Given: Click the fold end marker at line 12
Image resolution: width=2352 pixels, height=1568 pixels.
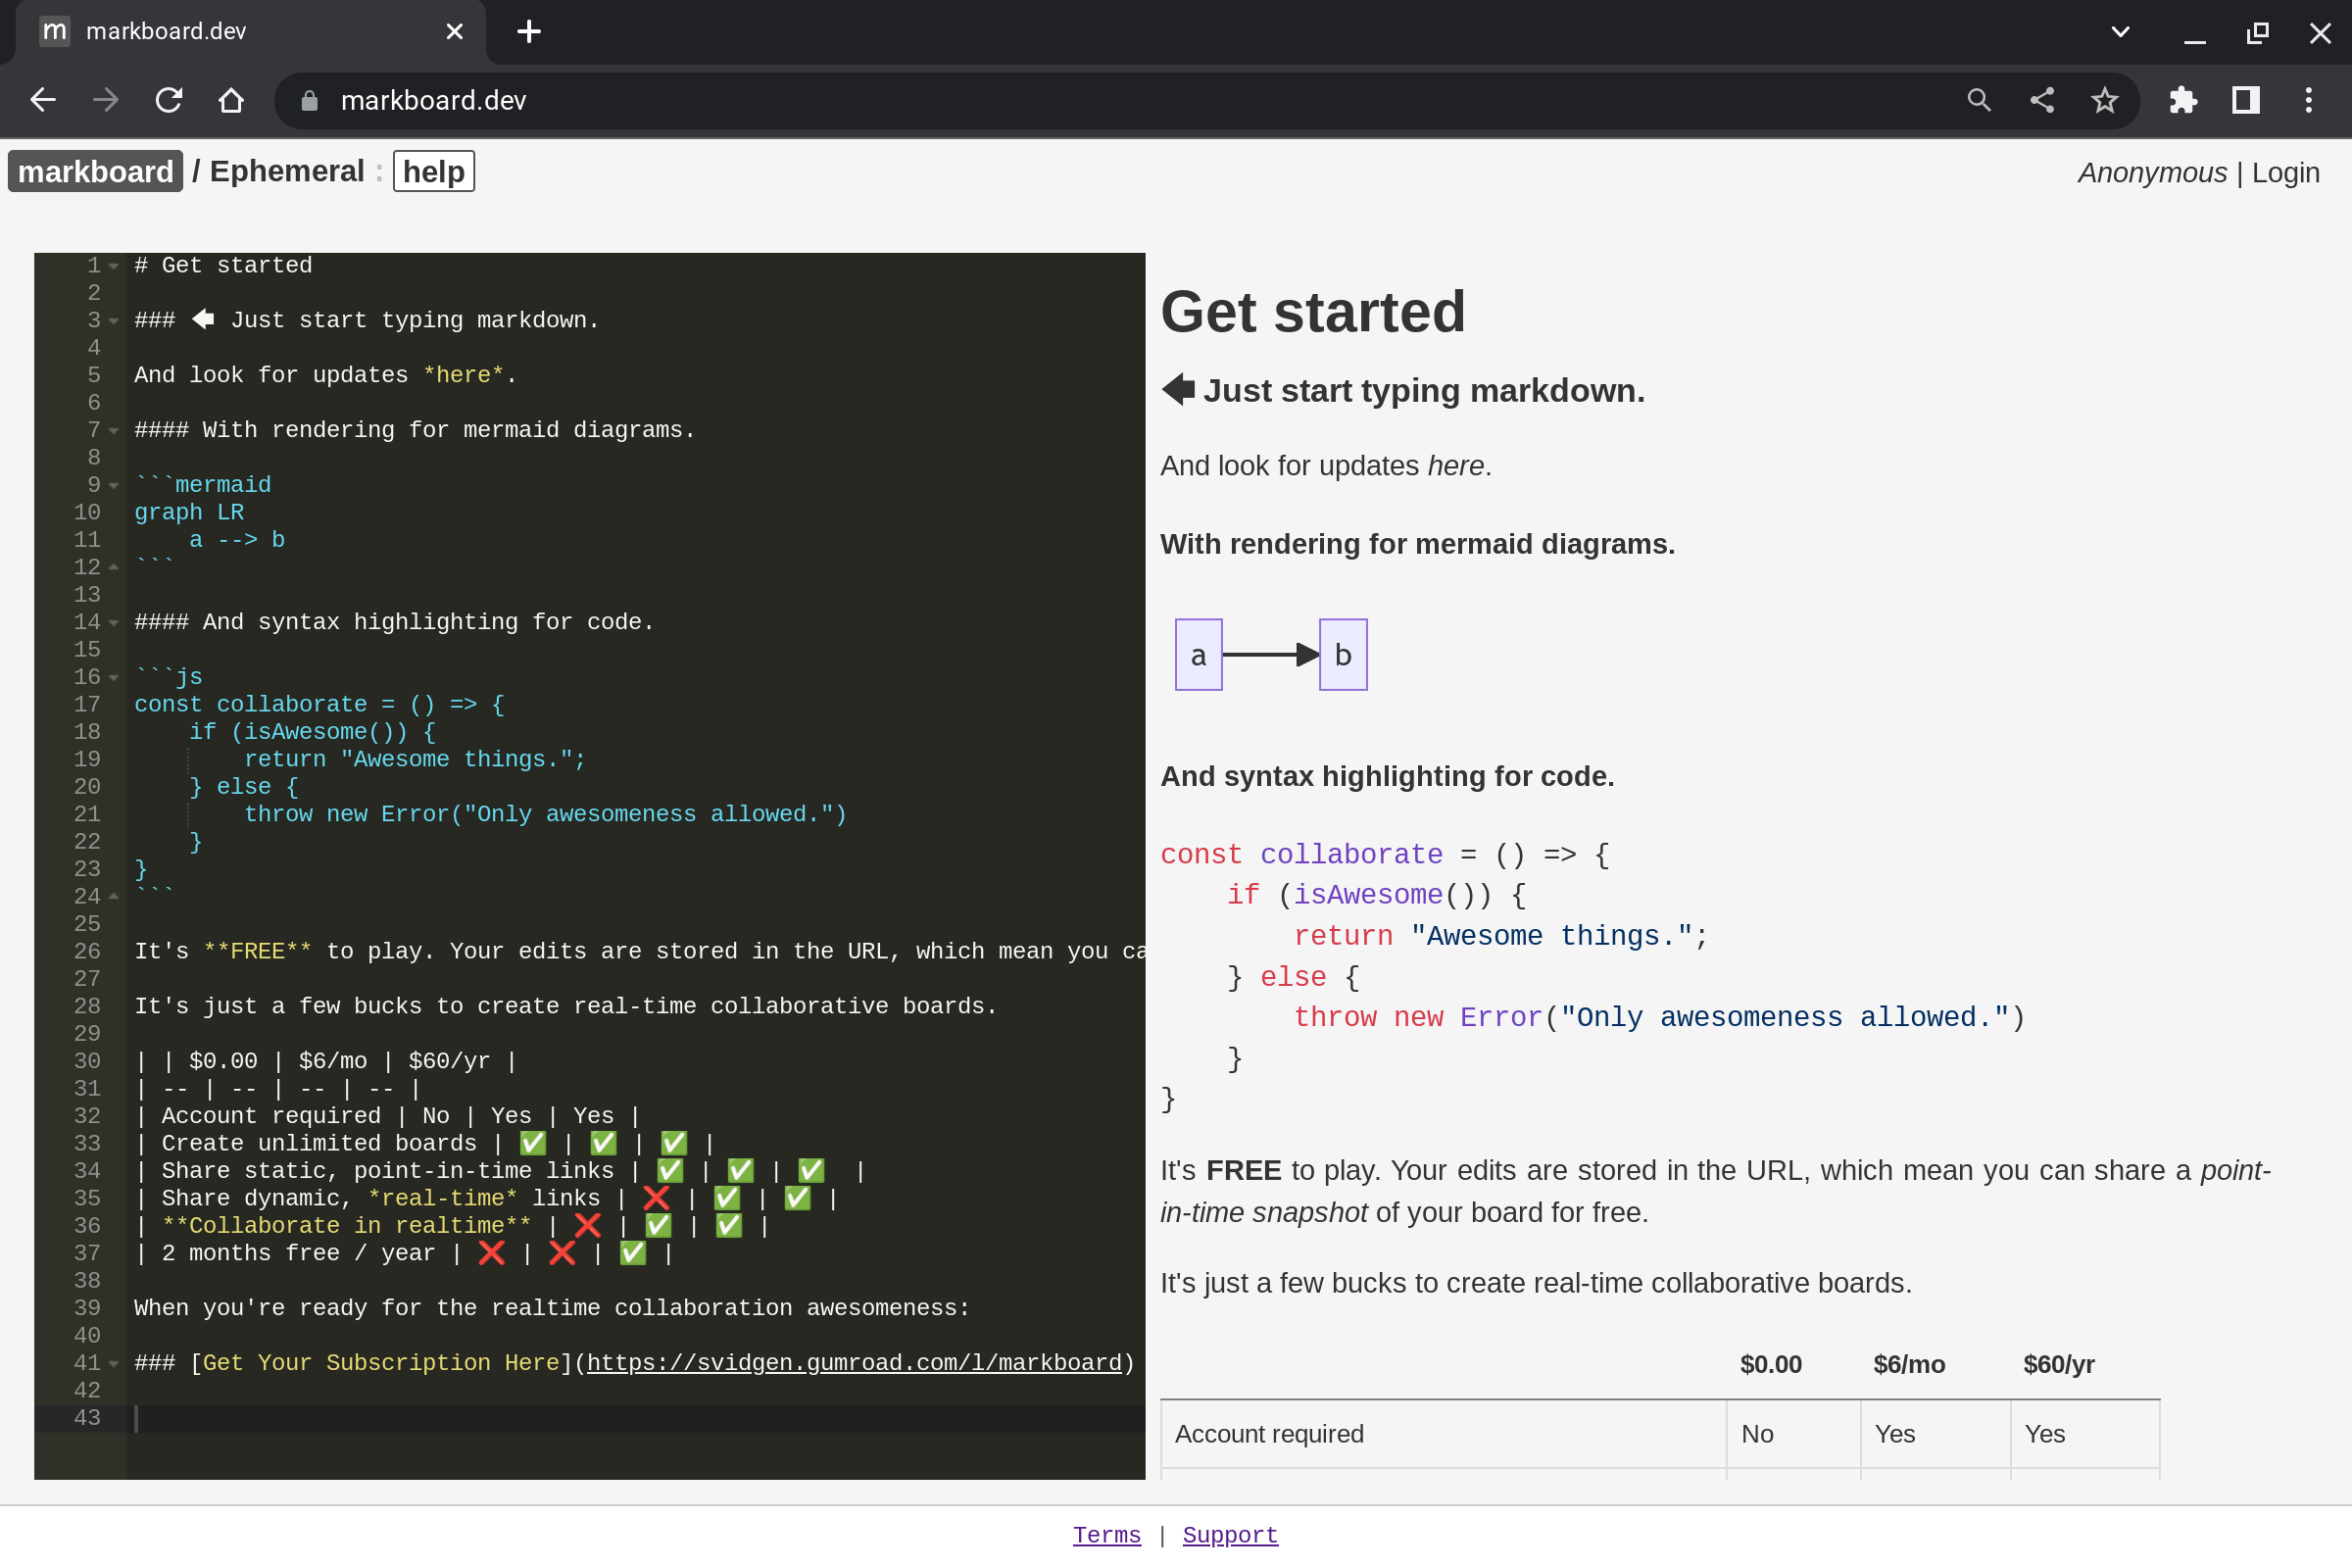Looking at the screenshot, I should pos(114,567).
